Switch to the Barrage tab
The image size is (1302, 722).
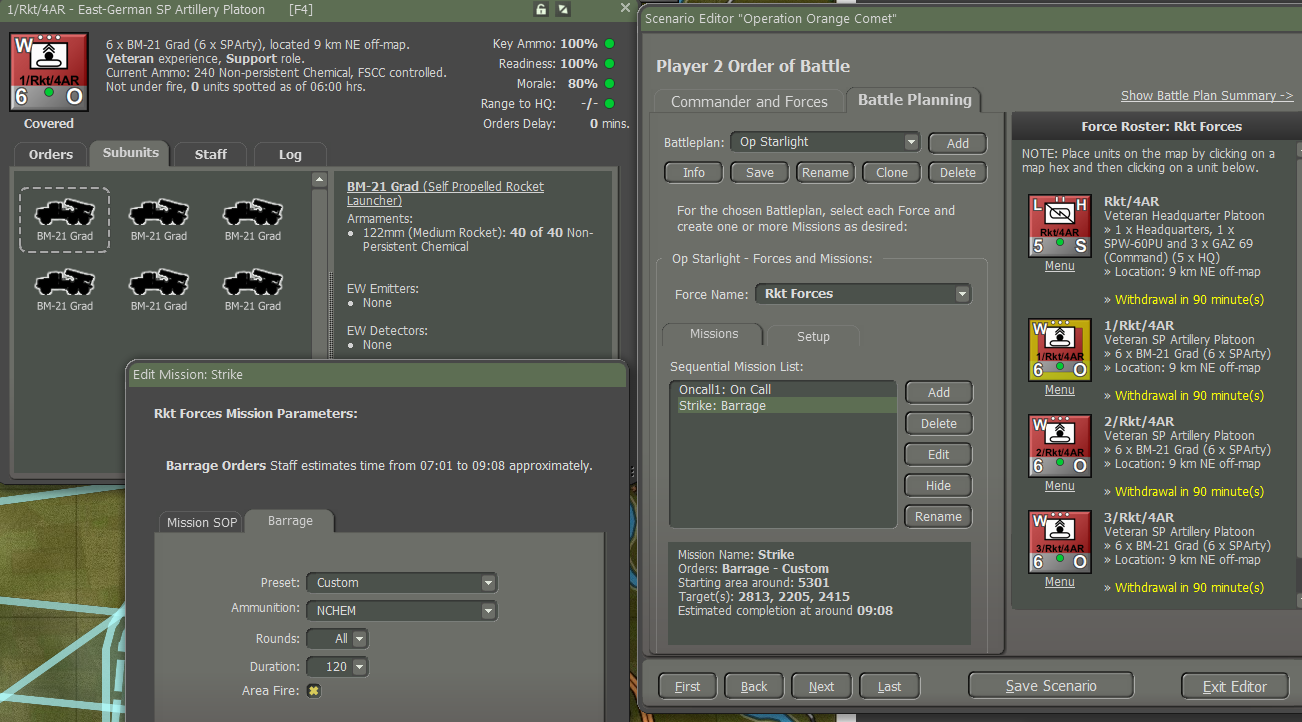coord(290,521)
